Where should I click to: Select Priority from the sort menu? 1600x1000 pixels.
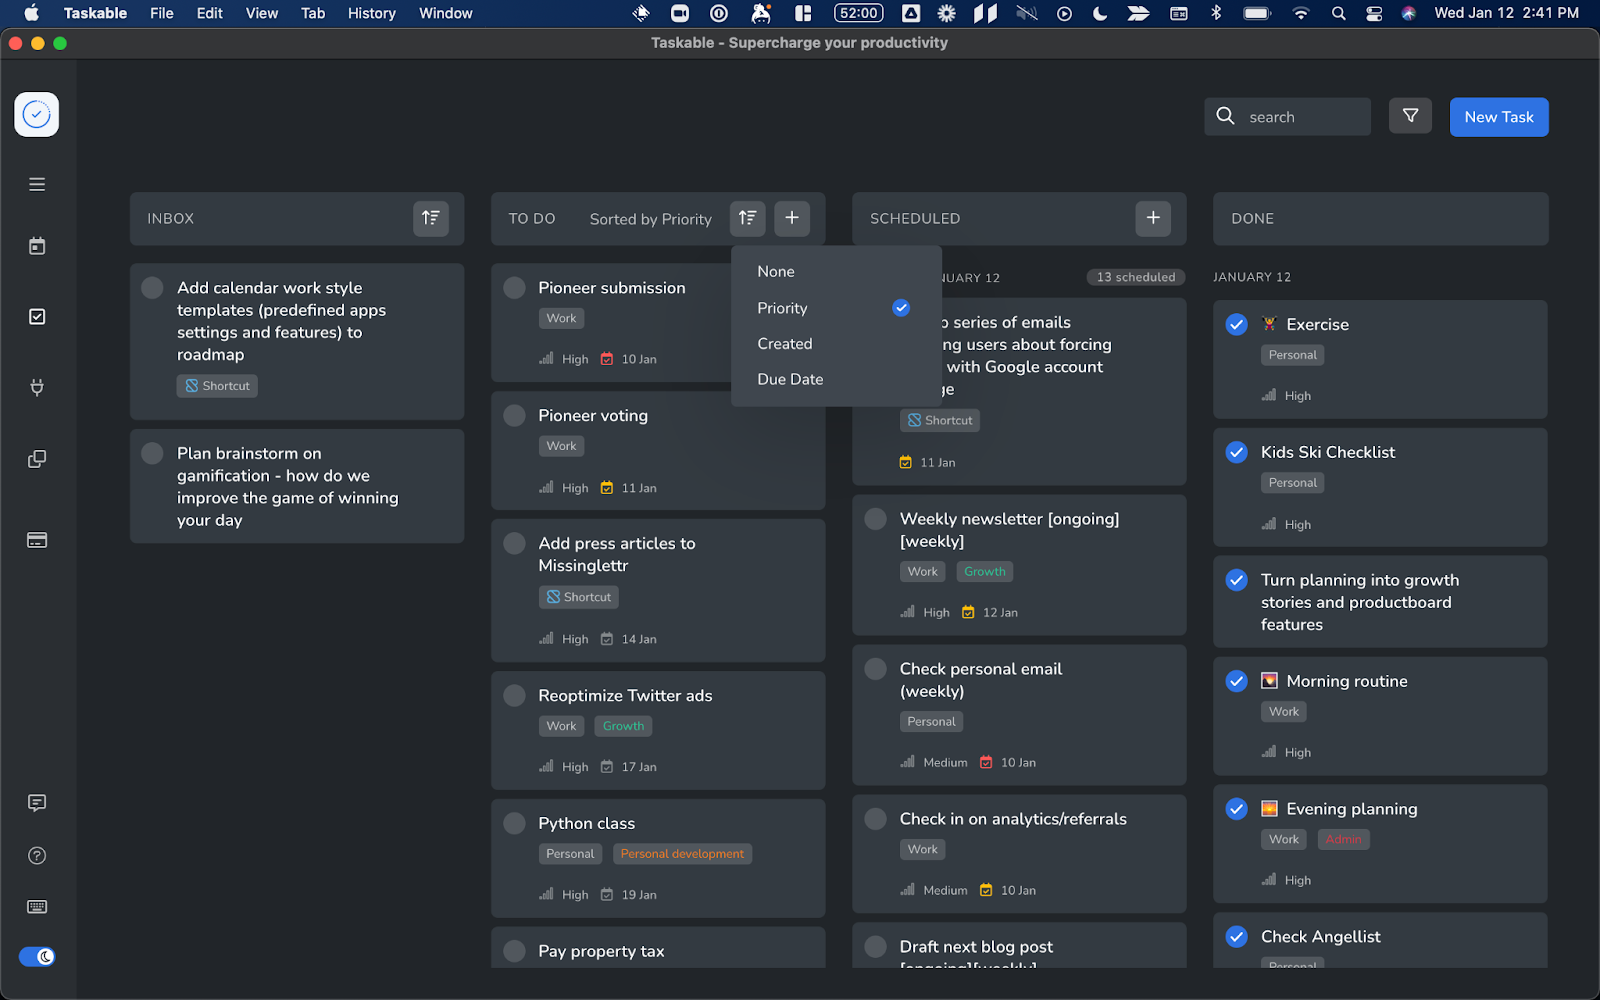(782, 307)
